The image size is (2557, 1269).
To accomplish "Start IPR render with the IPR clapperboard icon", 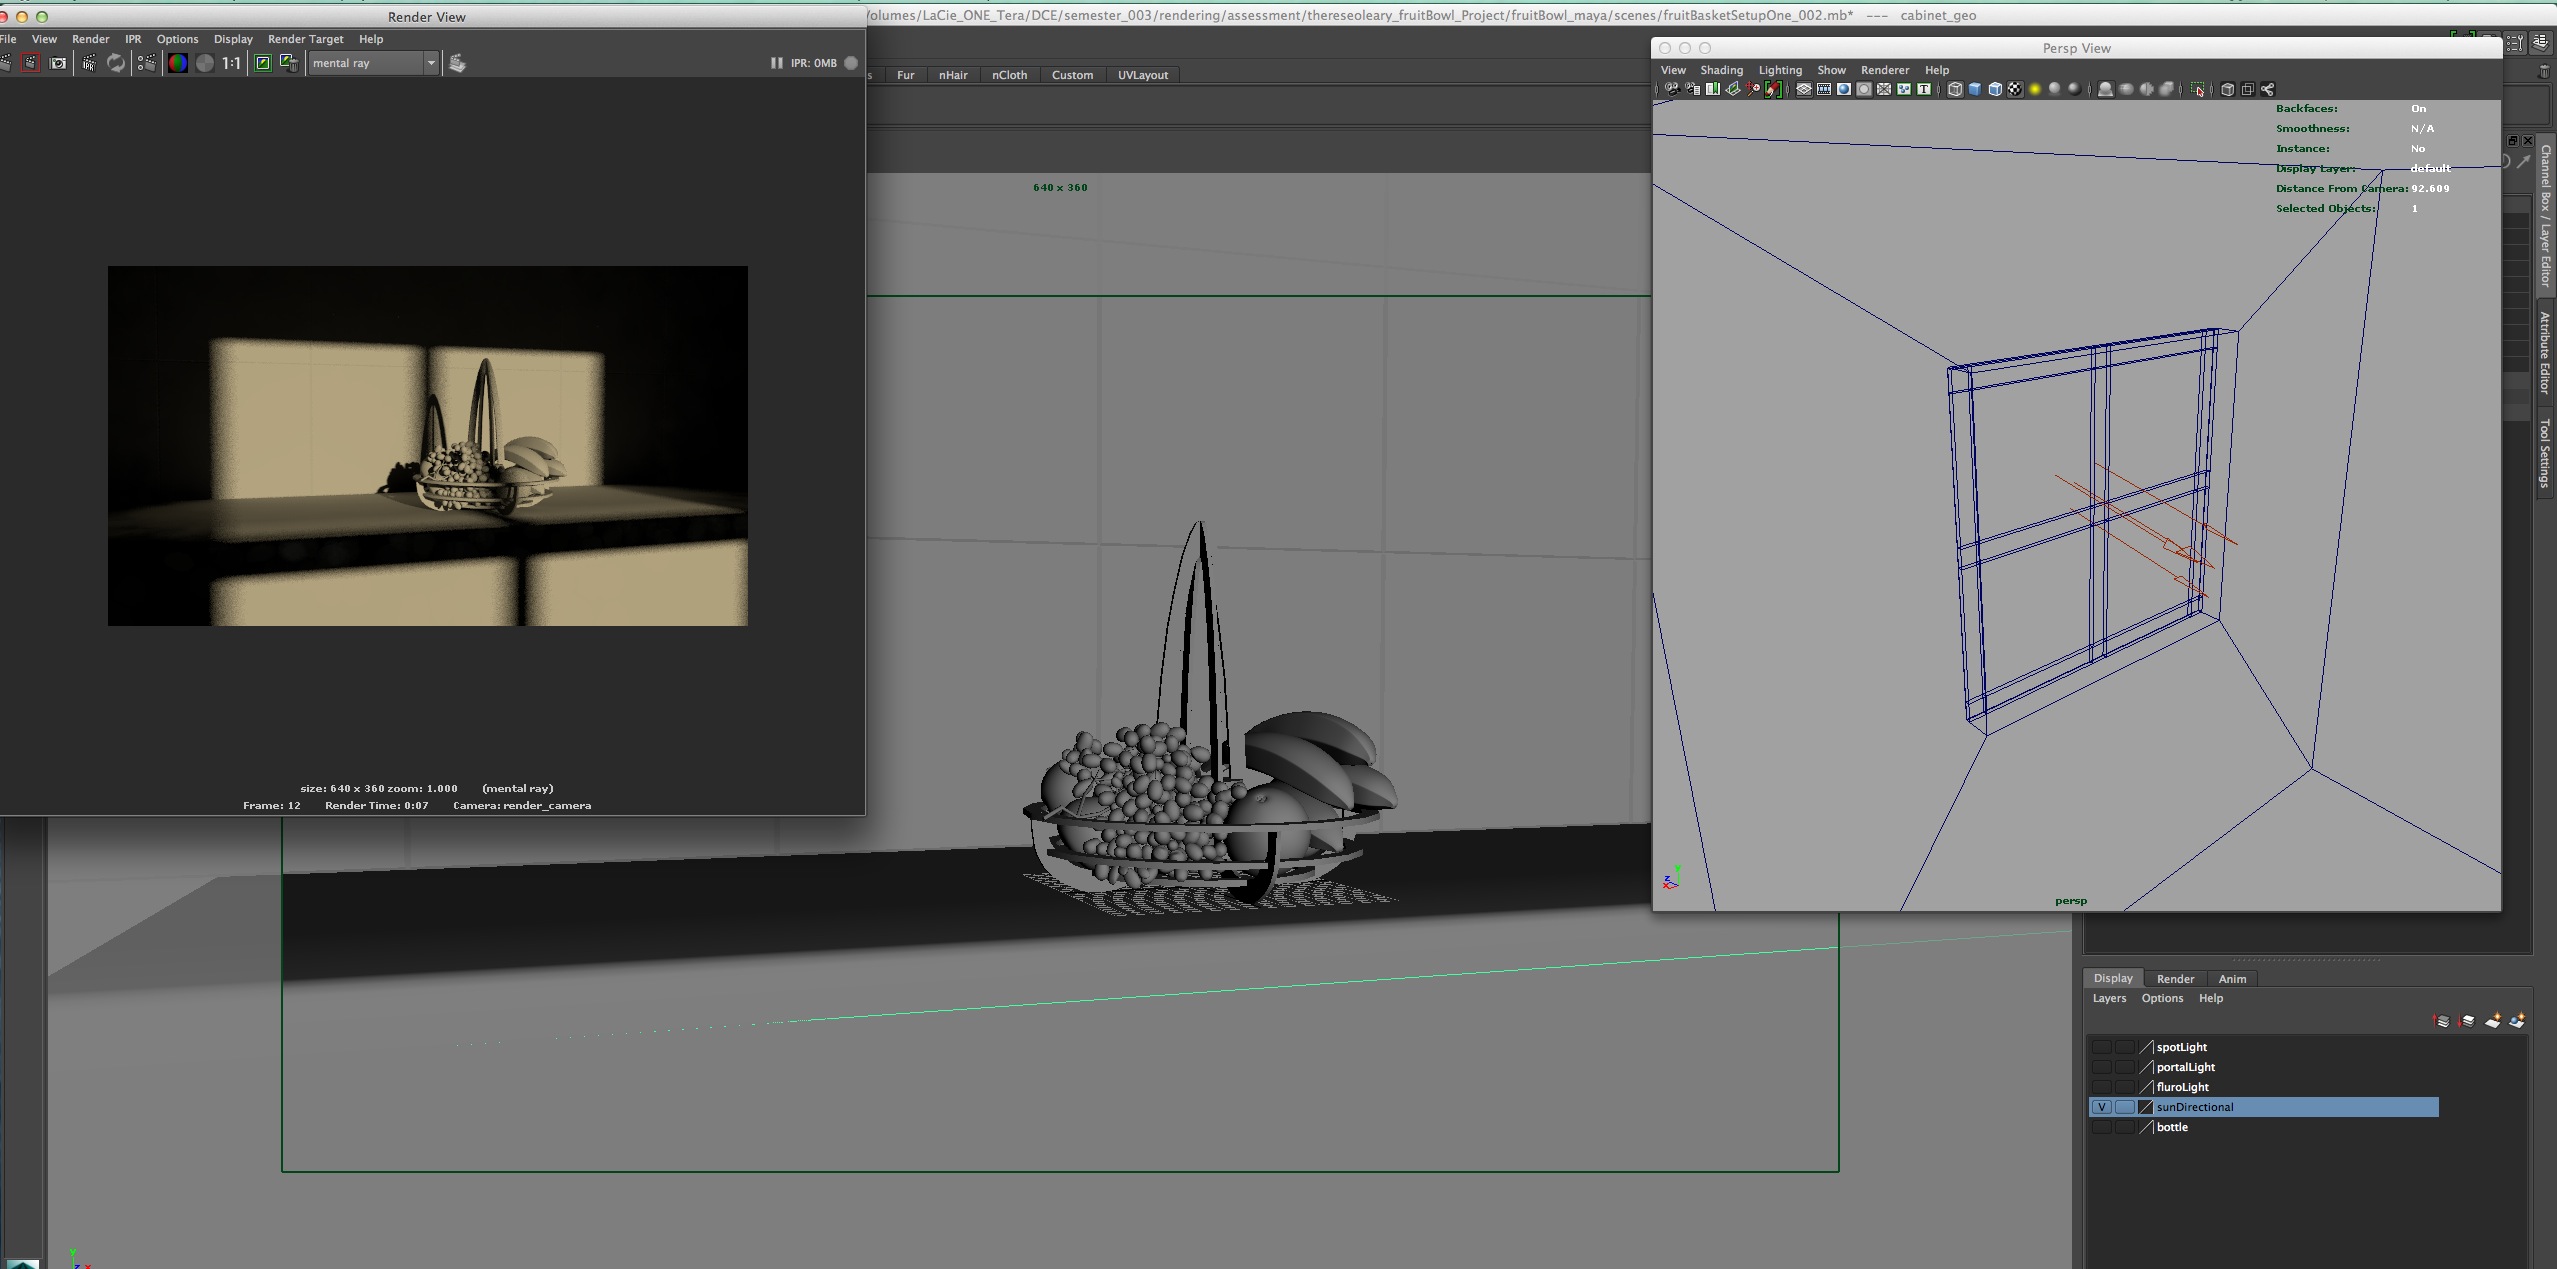I will pyautogui.click(x=88, y=63).
